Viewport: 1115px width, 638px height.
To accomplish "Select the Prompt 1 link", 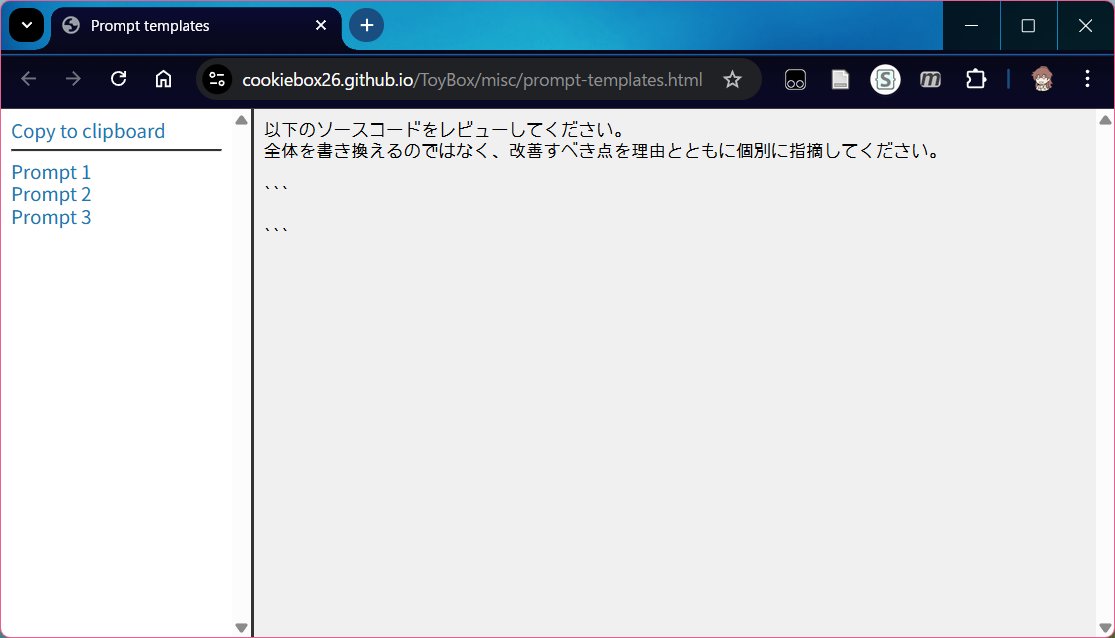I will (x=51, y=172).
